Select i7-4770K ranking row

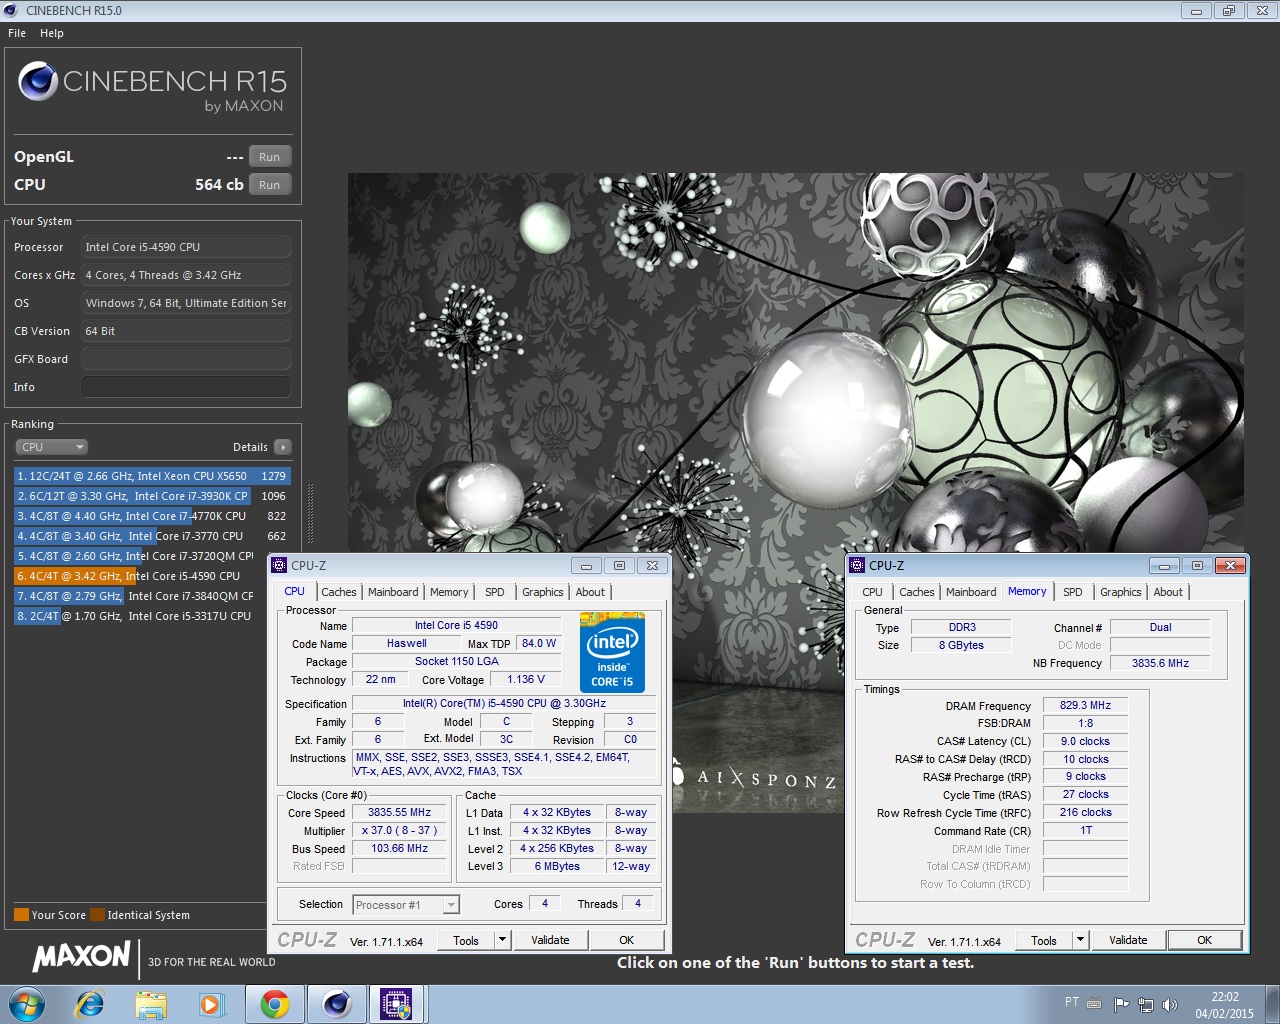[x=152, y=516]
